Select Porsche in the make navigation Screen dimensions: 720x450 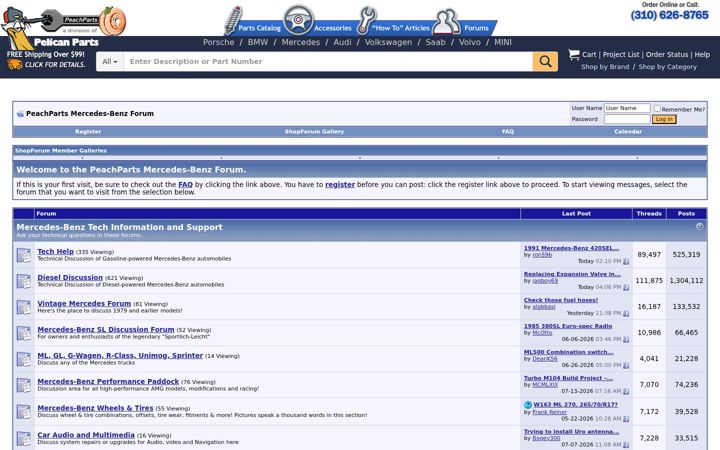tap(219, 42)
